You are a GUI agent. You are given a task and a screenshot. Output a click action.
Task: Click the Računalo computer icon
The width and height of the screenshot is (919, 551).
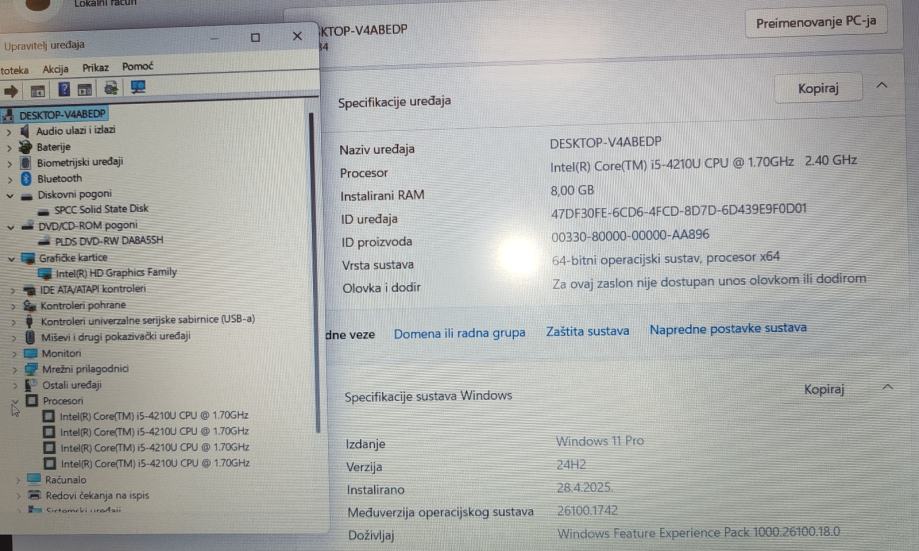coord(34,479)
